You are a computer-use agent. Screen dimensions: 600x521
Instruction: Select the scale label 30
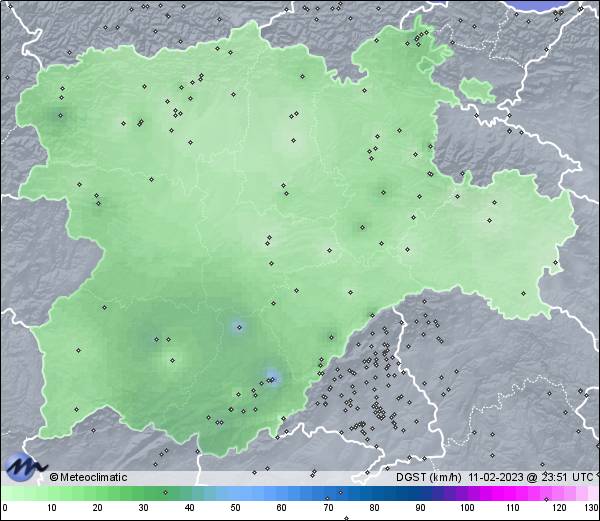(x=143, y=508)
